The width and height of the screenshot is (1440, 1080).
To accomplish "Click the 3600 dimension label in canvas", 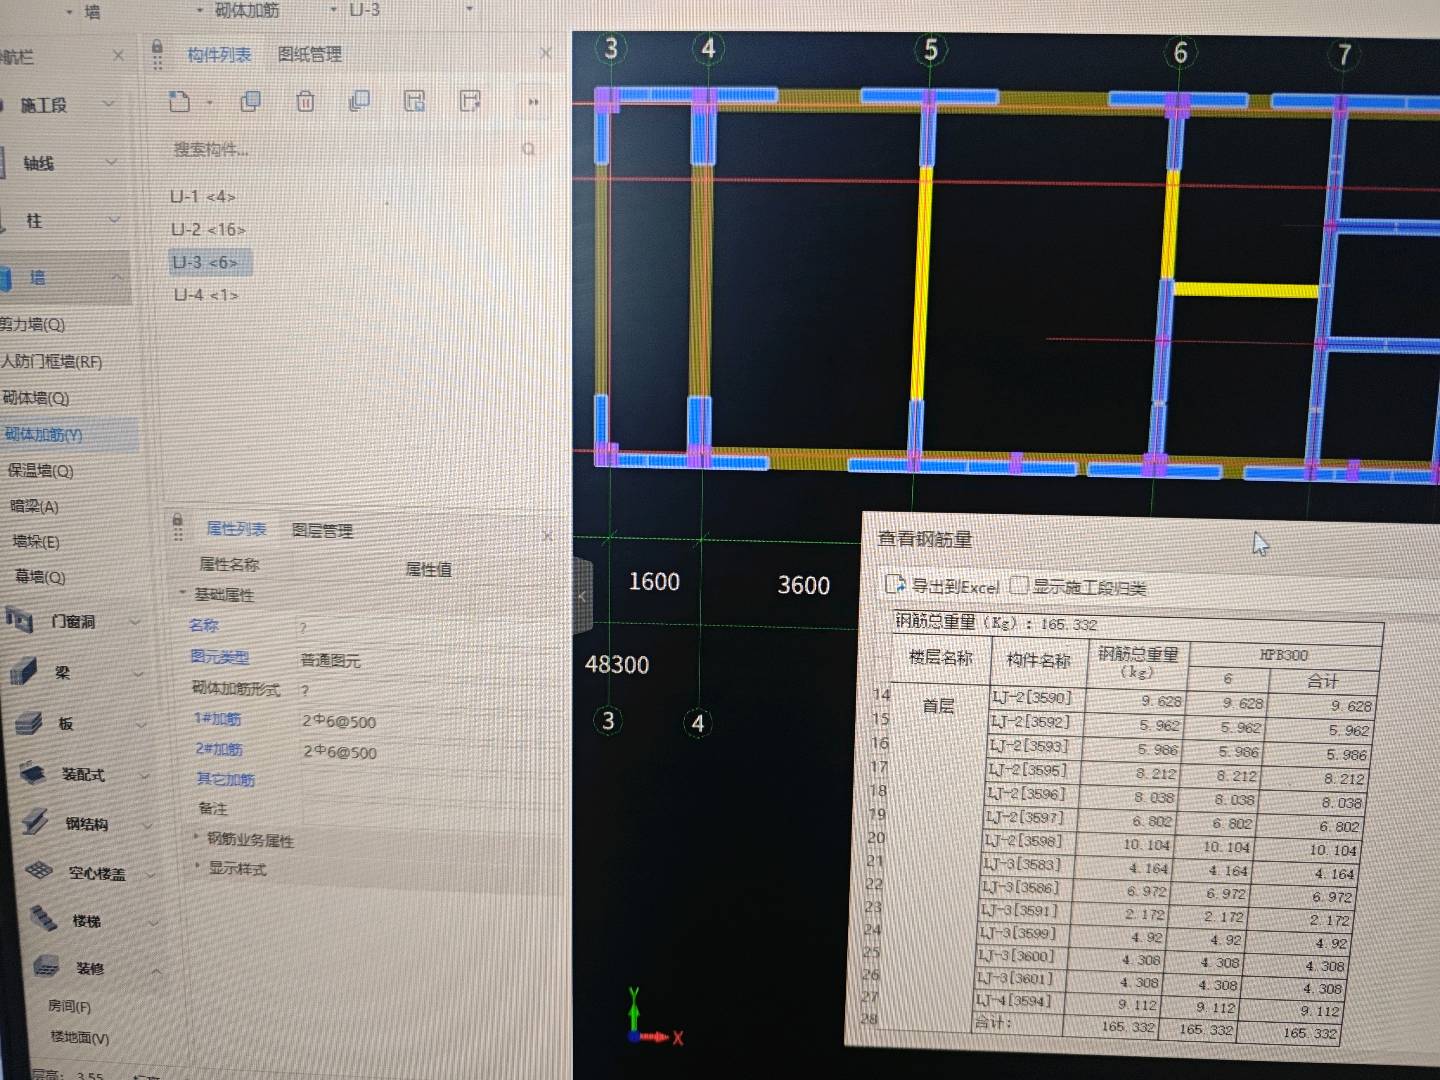I will 804,585.
